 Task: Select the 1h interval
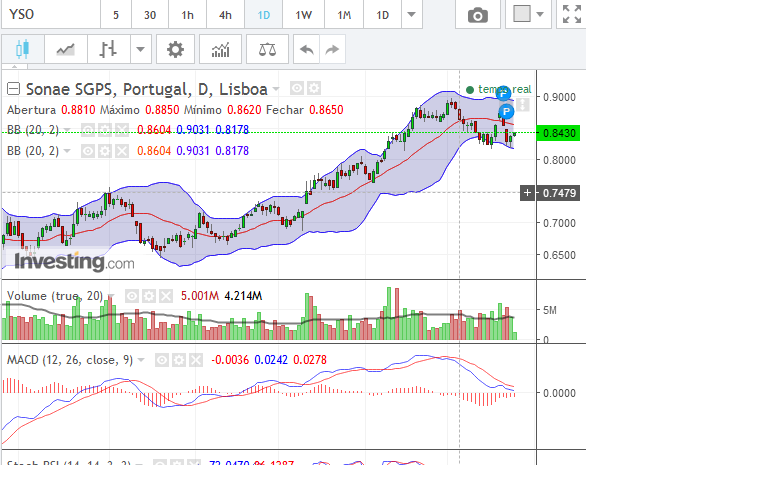click(x=188, y=15)
